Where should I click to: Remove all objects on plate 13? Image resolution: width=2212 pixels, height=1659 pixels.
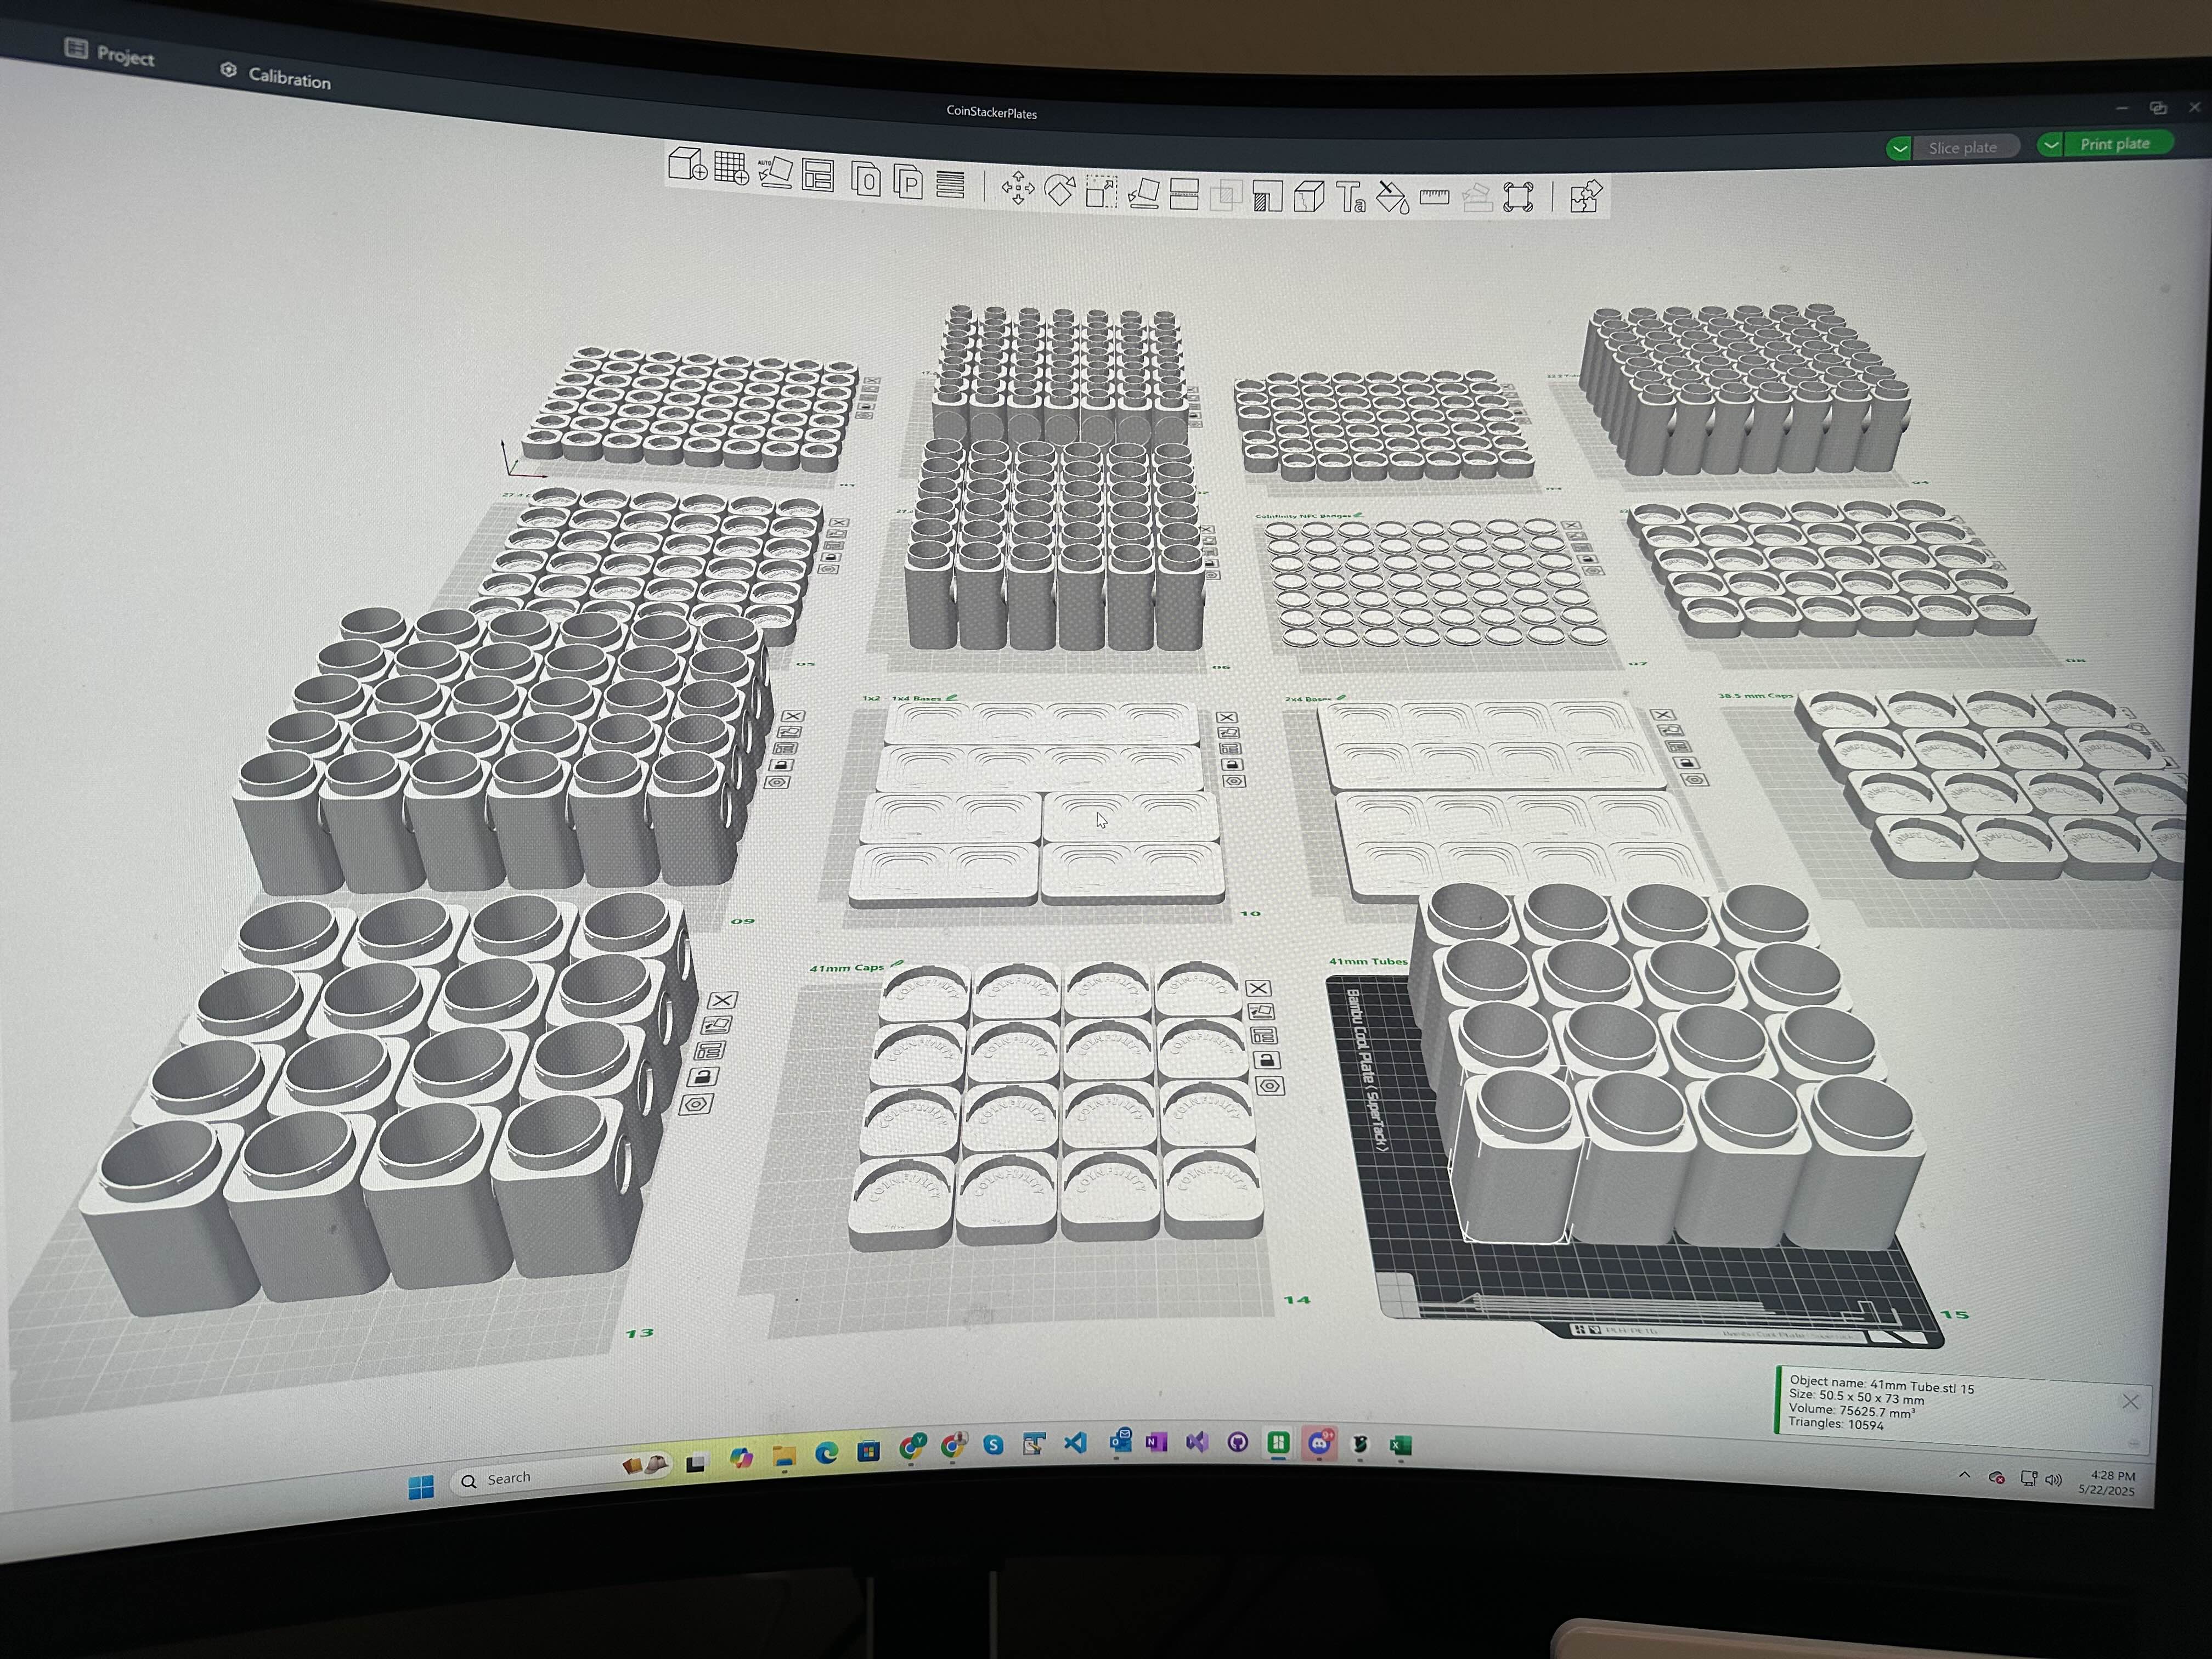[x=723, y=1000]
